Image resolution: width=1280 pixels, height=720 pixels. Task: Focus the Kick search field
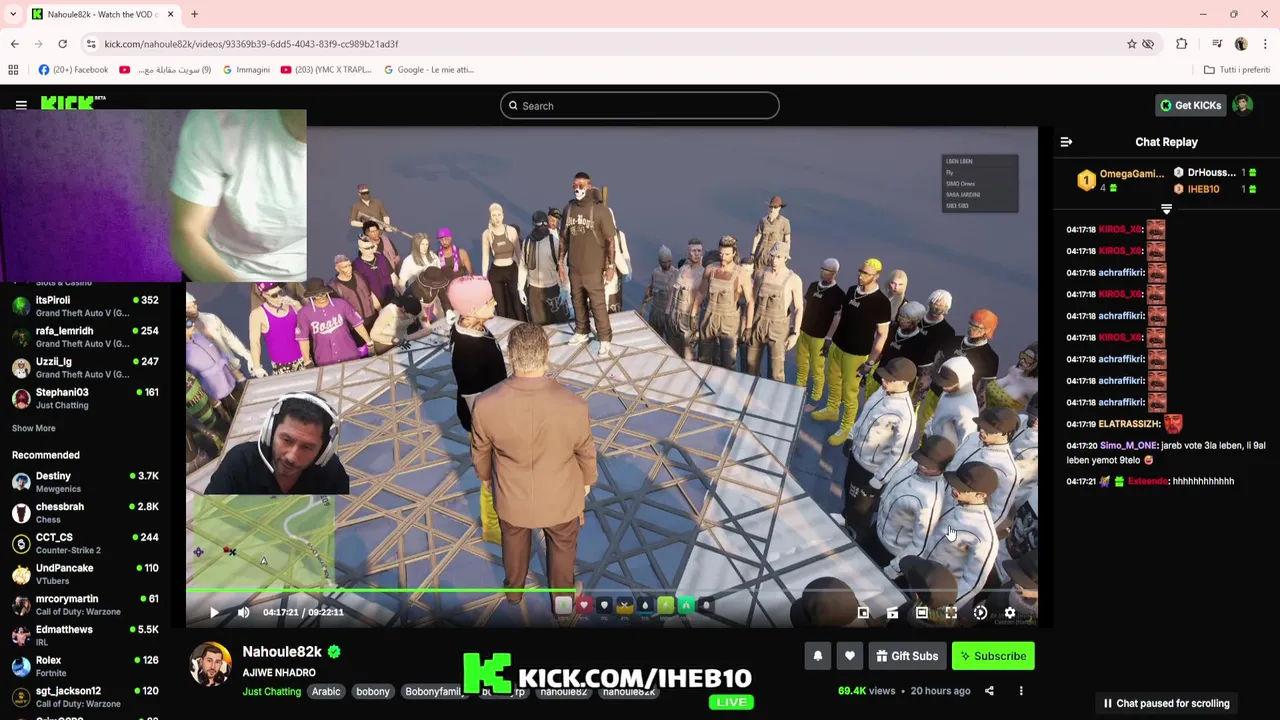coord(640,106)
